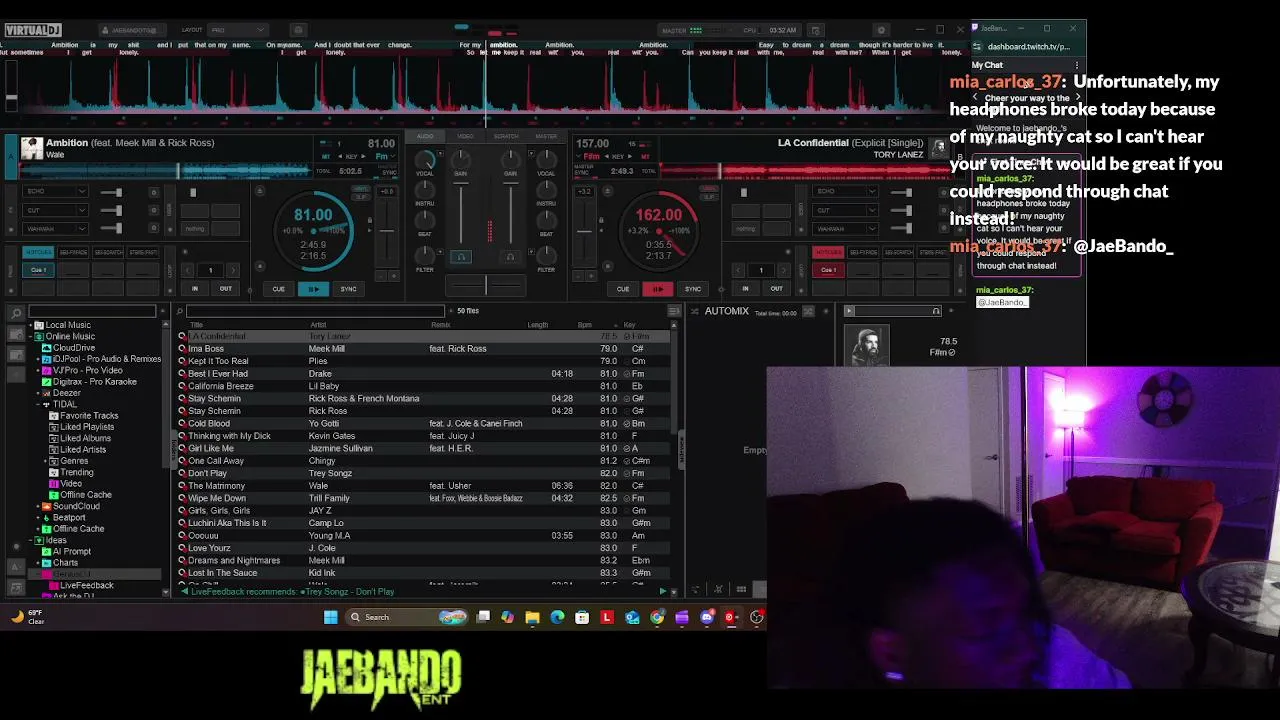This screenshot has width=1280, height=720.
Task: Hit CUE on the left deck
Action: pos(279,289)
